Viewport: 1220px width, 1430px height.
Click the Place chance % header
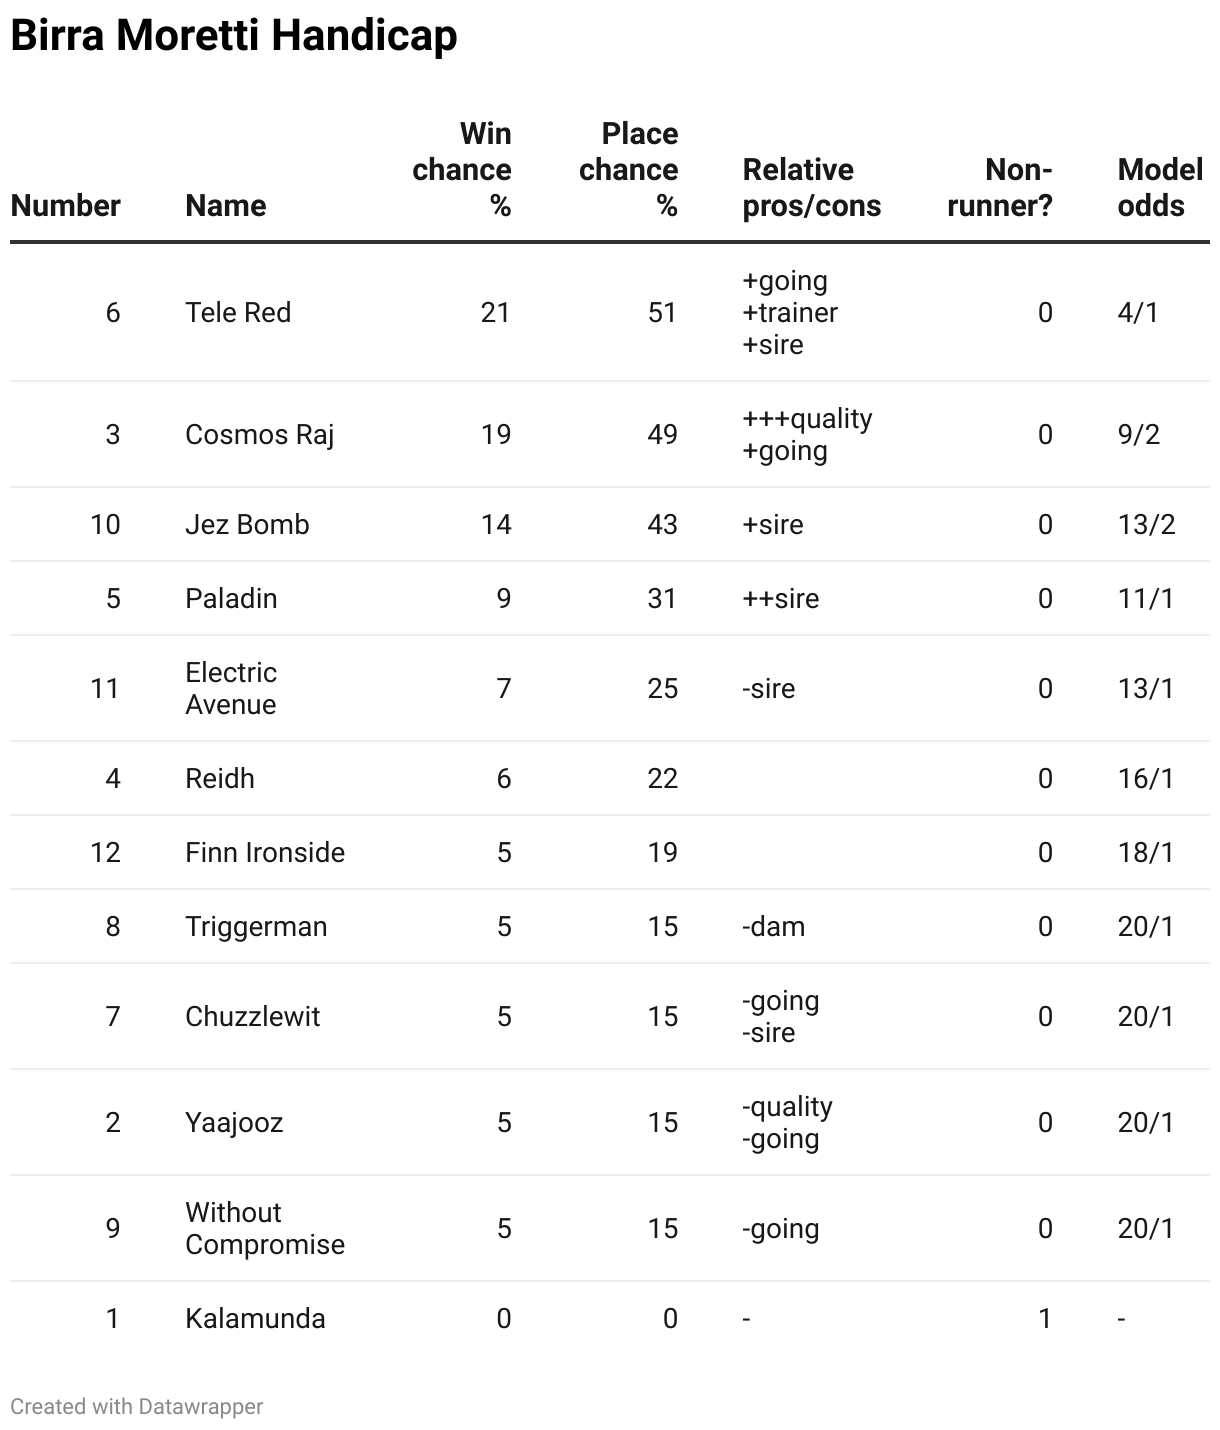click(629, 169)
